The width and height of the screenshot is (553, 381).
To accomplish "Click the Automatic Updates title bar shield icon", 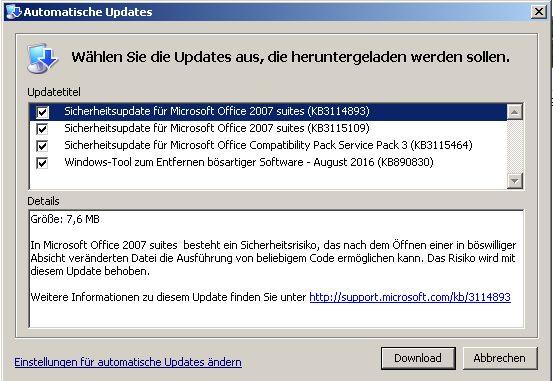I will point(14,12).
